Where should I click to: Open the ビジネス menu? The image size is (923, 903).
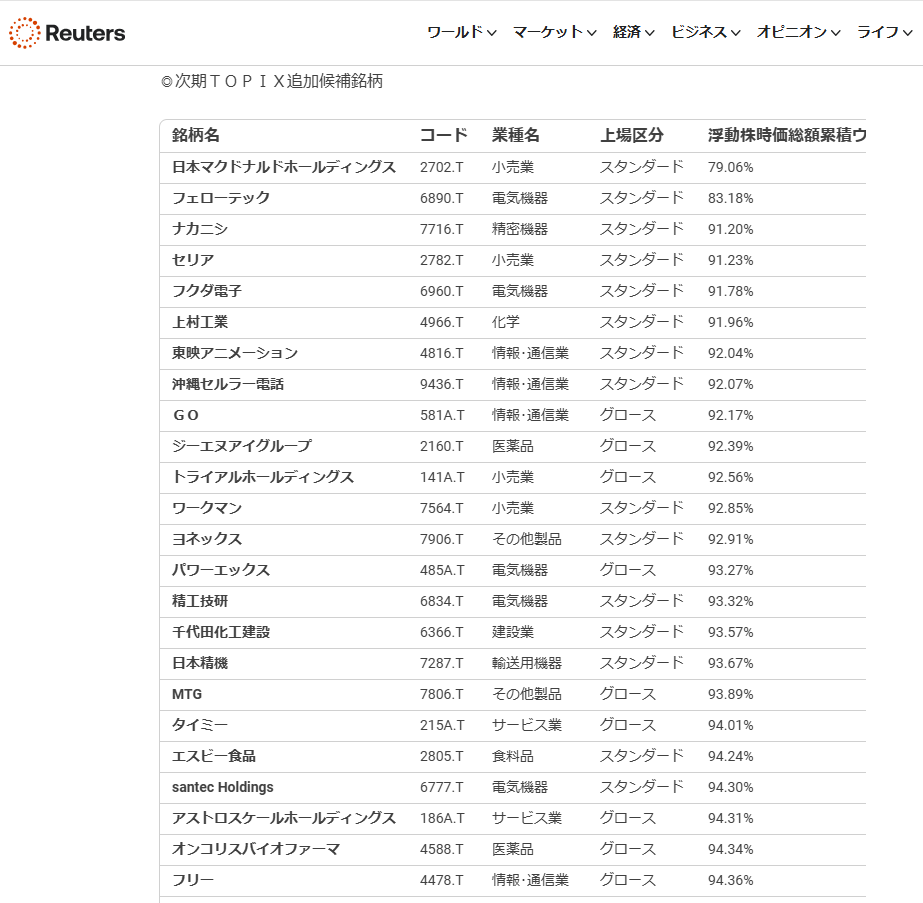(706, 32)
